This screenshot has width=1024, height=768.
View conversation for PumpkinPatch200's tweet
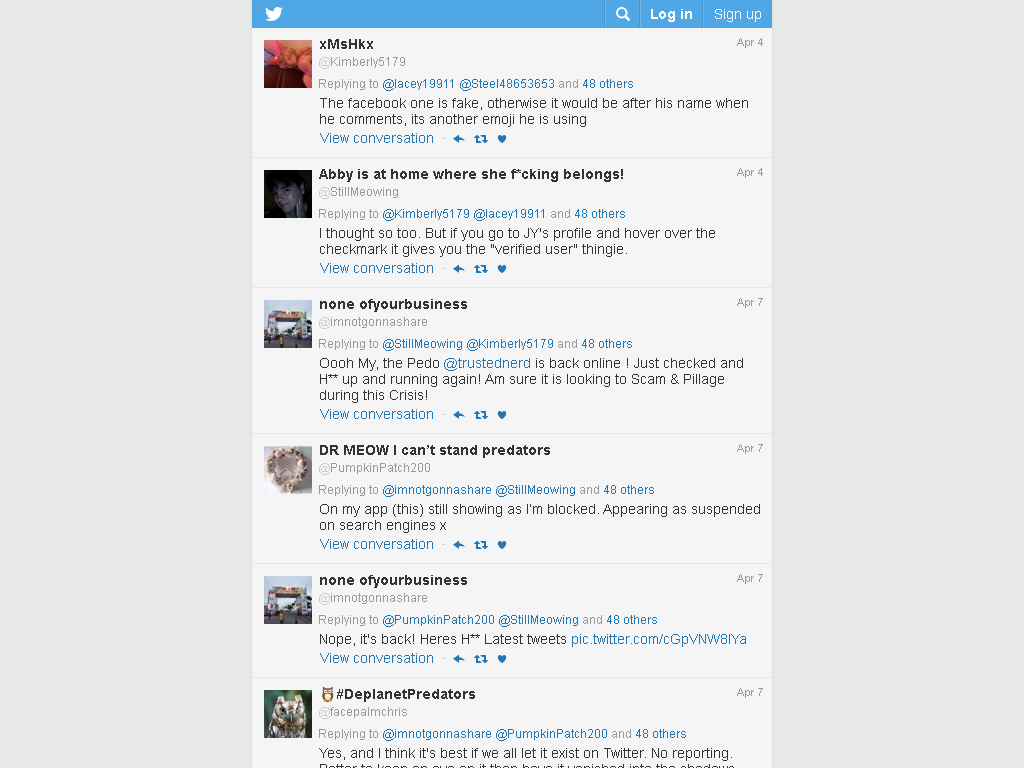point(376,545)
